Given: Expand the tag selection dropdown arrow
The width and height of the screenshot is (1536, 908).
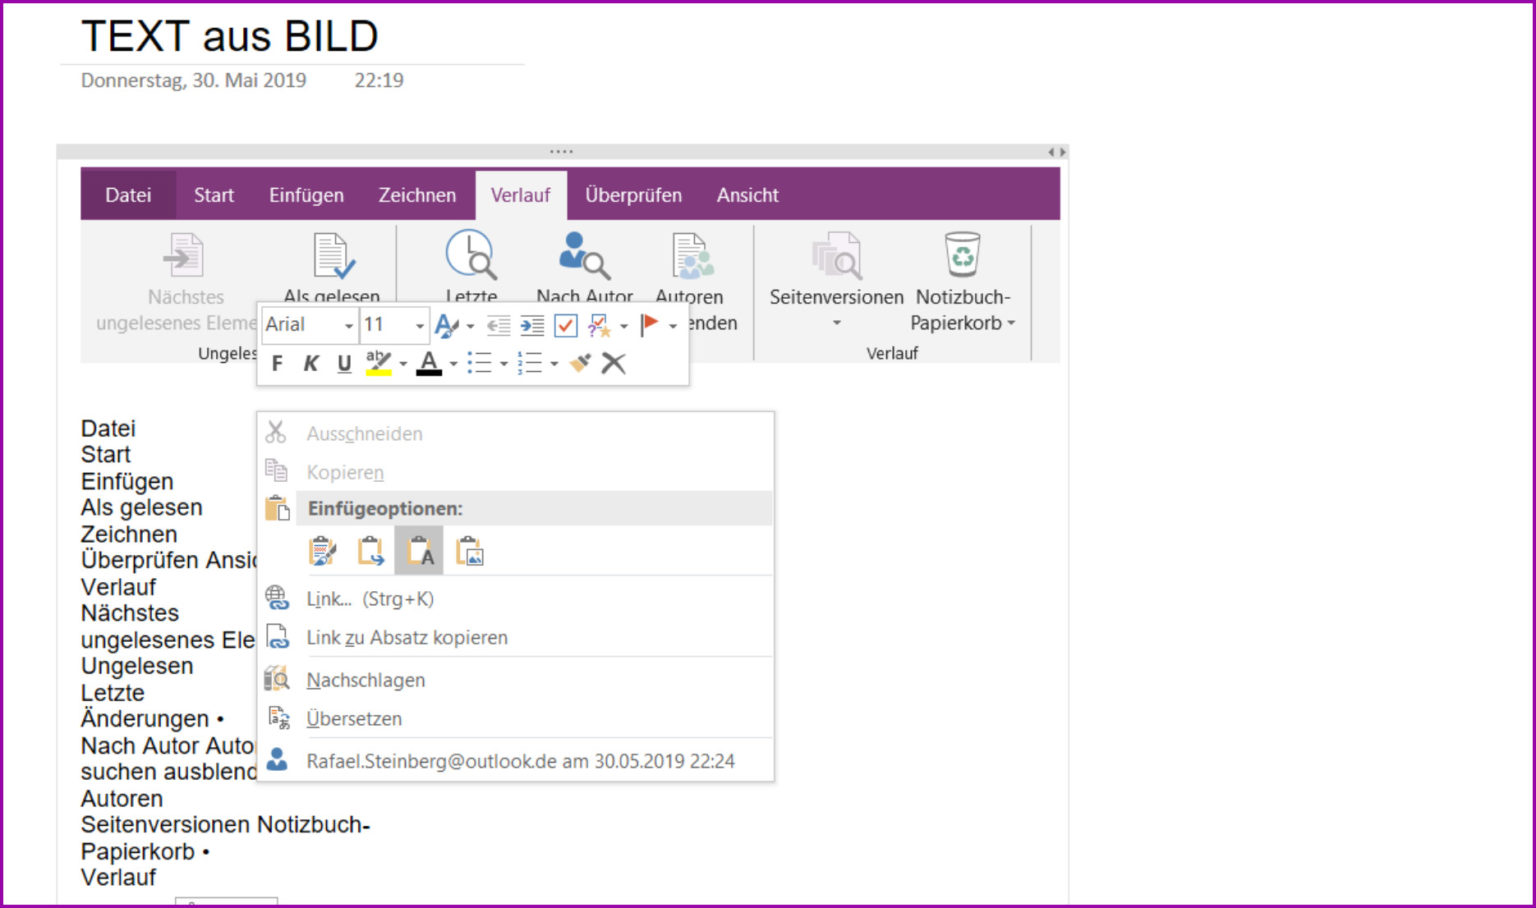Looking at the screenshot, I should (624, 326).
